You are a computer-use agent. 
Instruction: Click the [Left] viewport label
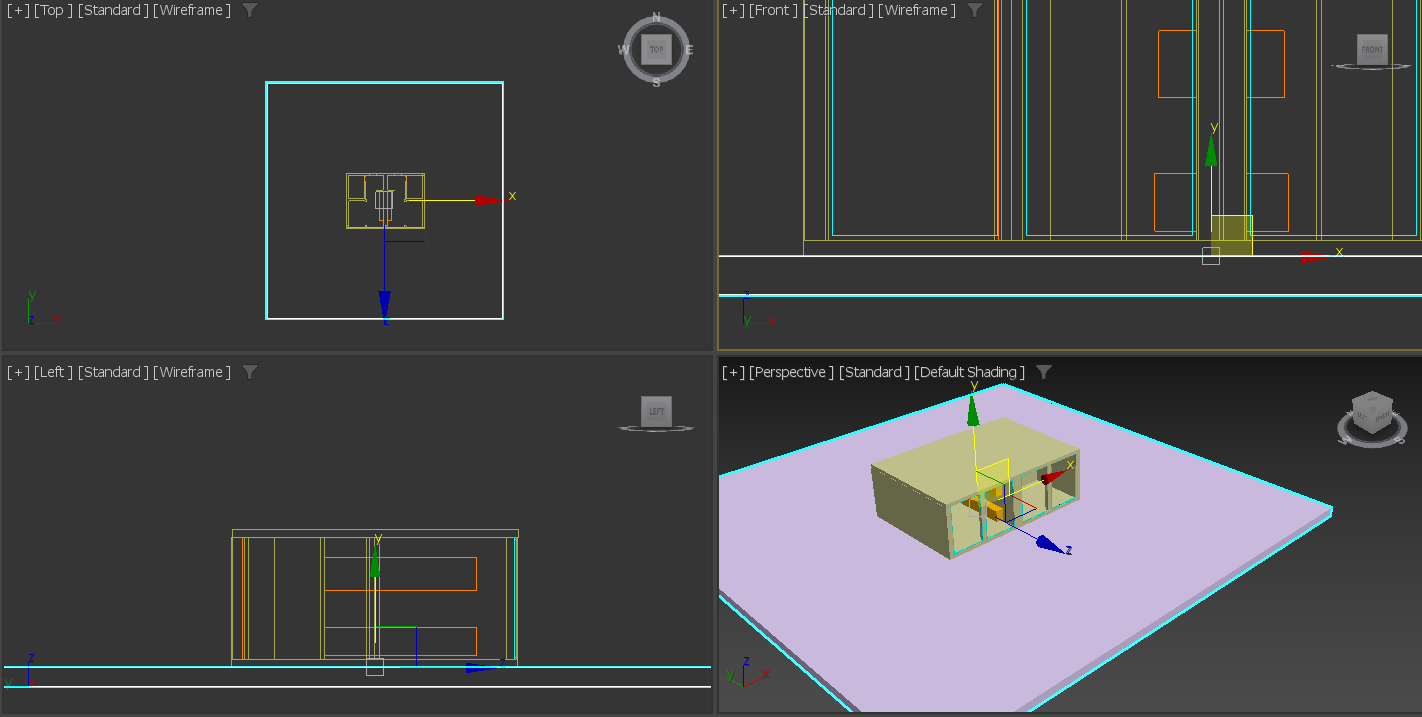(x=53, y=372)
